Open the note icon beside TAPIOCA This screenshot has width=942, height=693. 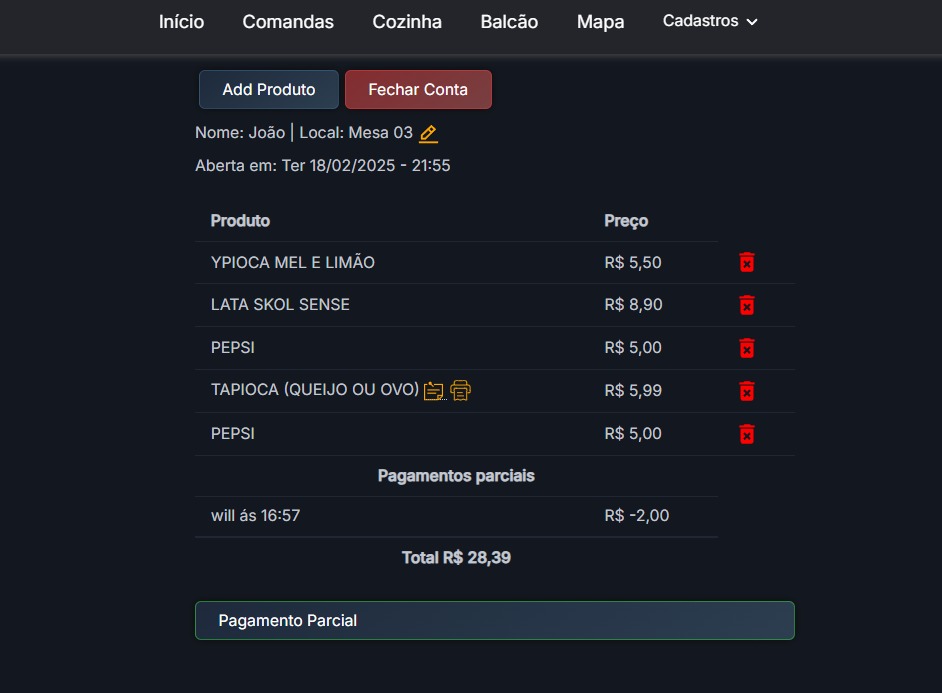coord(434,390)
